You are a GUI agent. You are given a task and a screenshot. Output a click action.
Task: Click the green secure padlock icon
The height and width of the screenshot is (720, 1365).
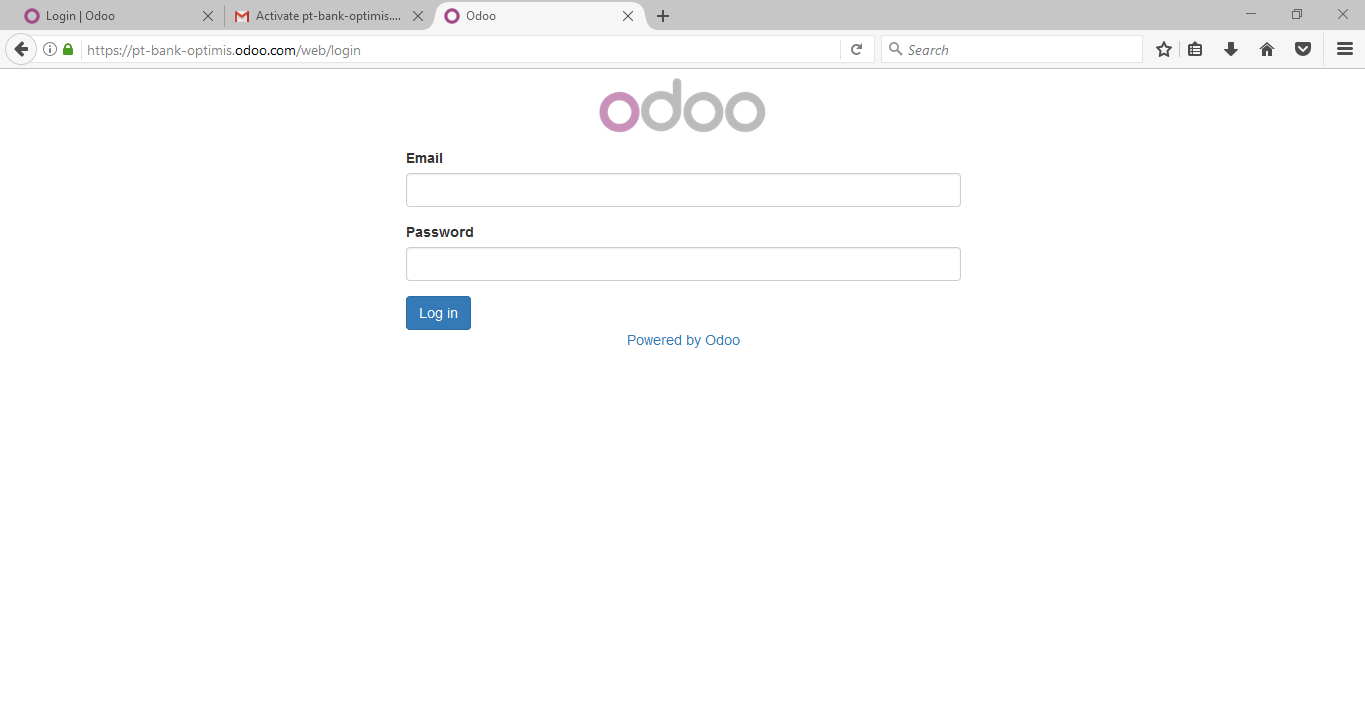(x=68, y=49)
